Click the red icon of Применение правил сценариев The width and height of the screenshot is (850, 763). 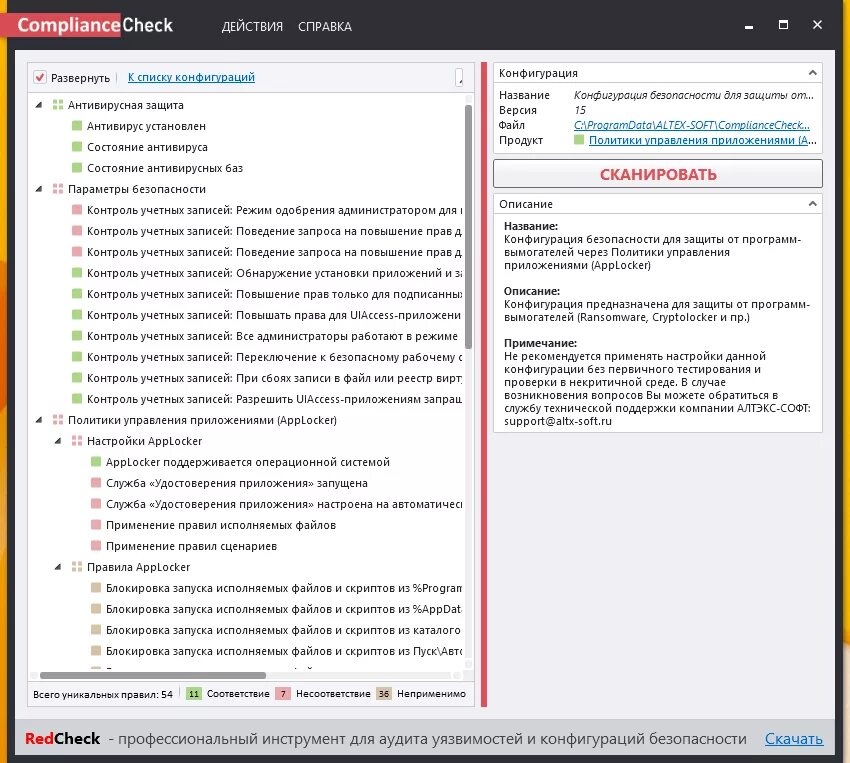tap(96, 546)
